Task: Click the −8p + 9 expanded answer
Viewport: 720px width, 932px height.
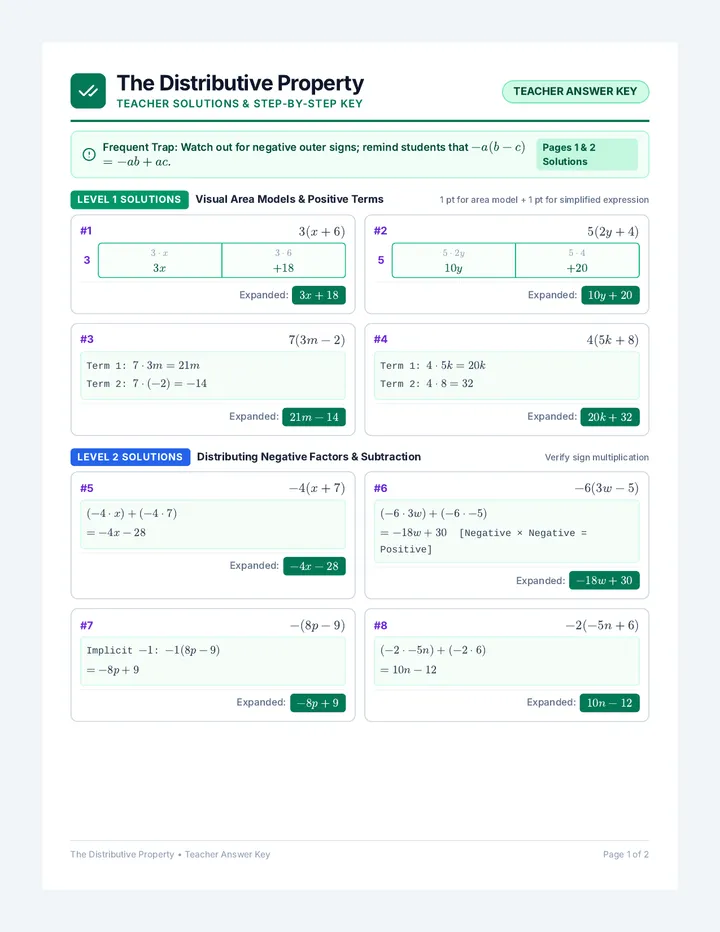Action: point(318,703)
